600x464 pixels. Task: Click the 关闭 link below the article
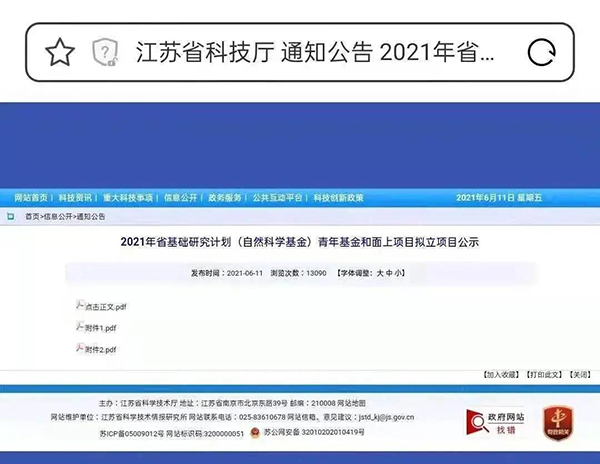point(579,374)
